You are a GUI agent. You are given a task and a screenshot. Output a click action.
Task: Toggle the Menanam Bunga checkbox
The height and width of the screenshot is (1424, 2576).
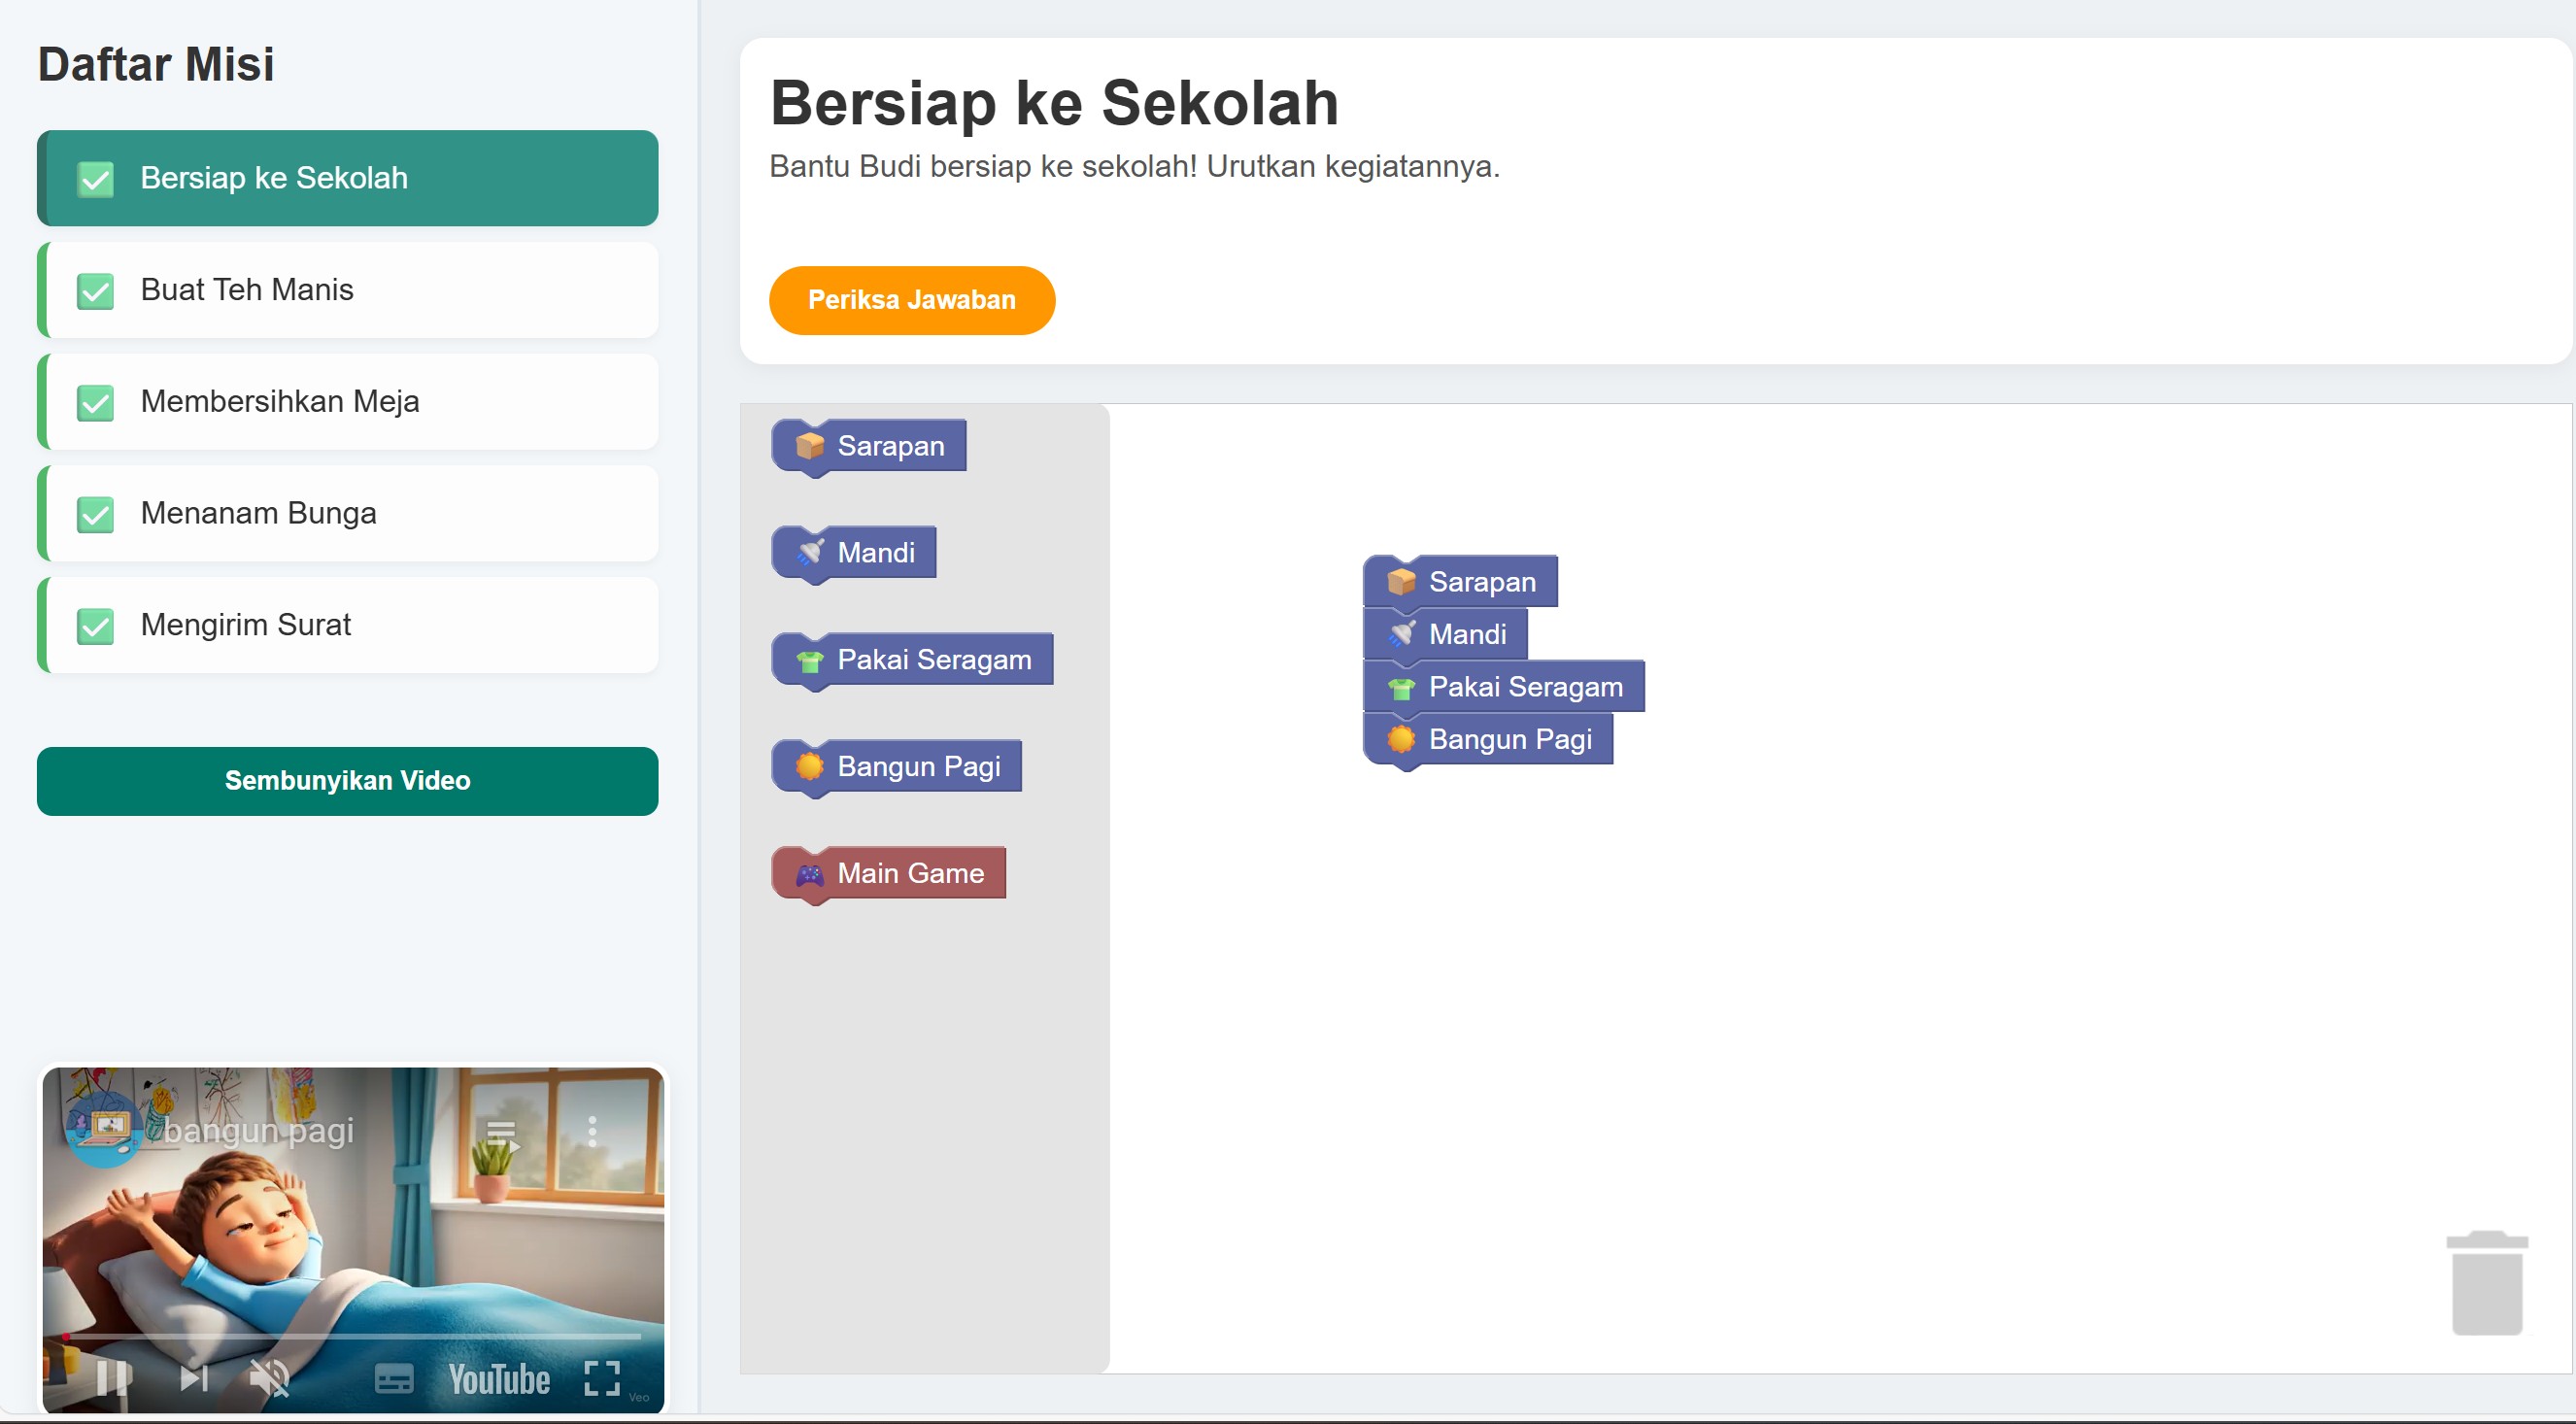coord(95,515)
